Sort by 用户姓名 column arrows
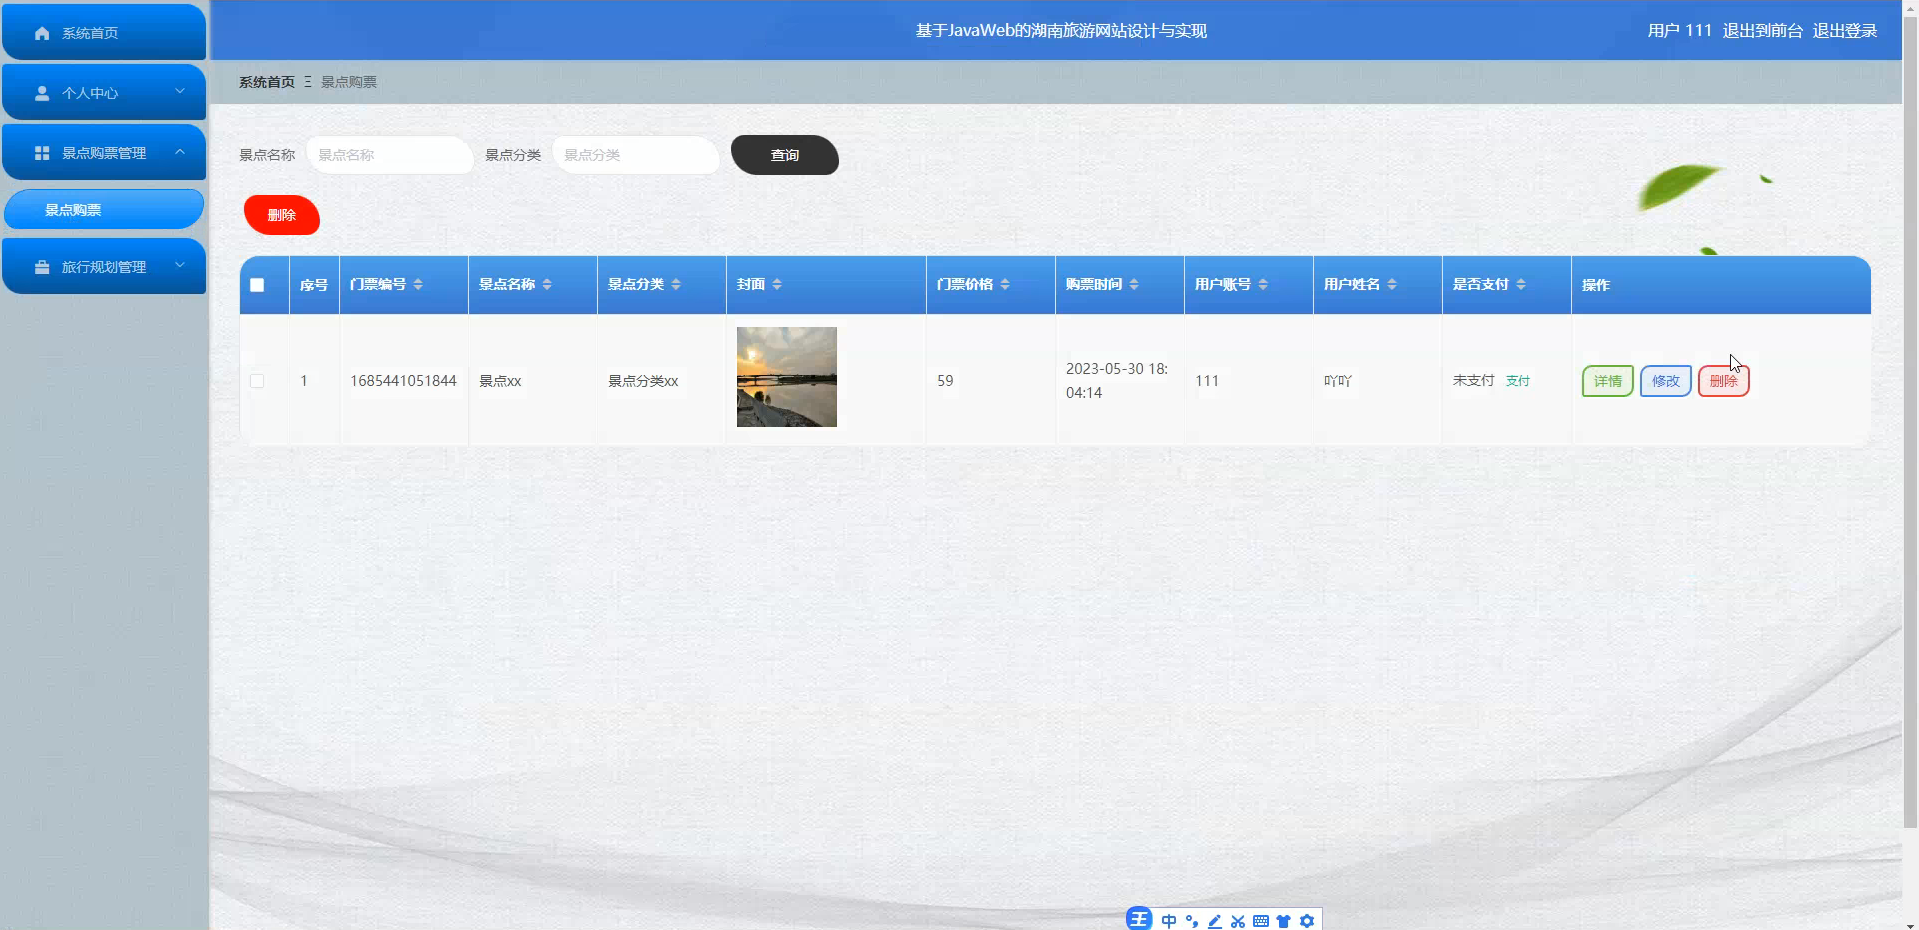 [x=1392, y=285]
